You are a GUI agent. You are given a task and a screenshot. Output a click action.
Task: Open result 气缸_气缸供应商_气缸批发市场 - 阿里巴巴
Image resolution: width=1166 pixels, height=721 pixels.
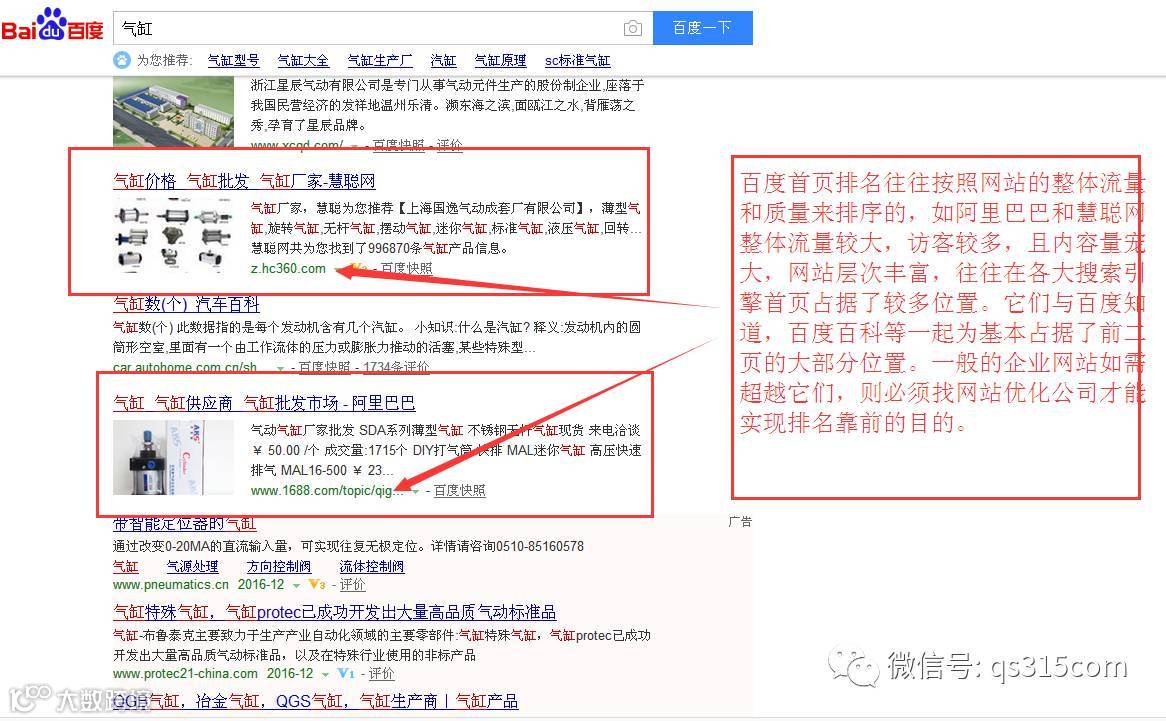(x=264, y=403)
